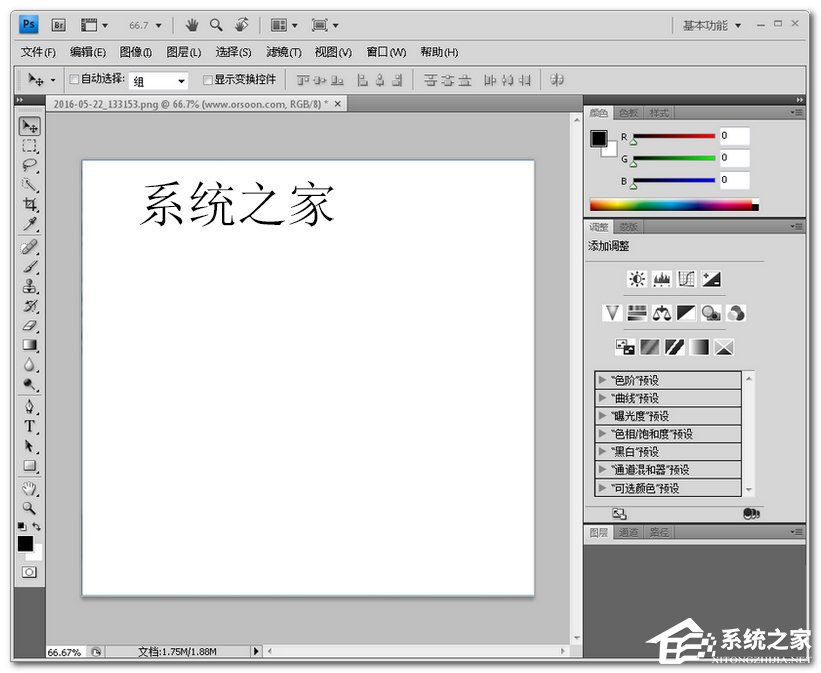Enable the 显示变换控件 checkbox
The height and width of the screenshot is (673, 821).
click(208, 79)
